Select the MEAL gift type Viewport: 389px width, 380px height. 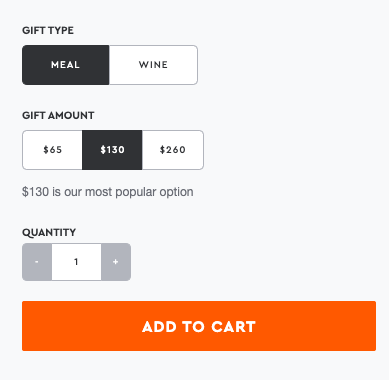tap(66, 65)
